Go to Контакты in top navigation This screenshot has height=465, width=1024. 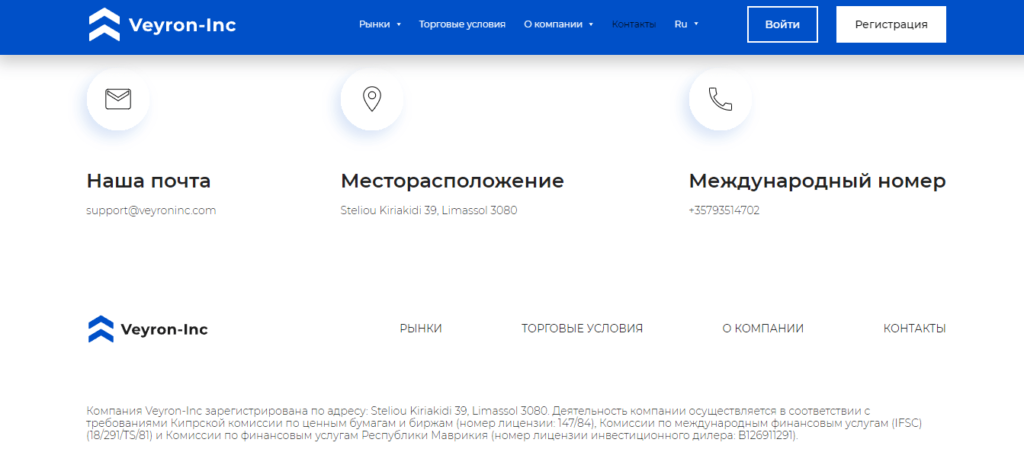[633, 24]
